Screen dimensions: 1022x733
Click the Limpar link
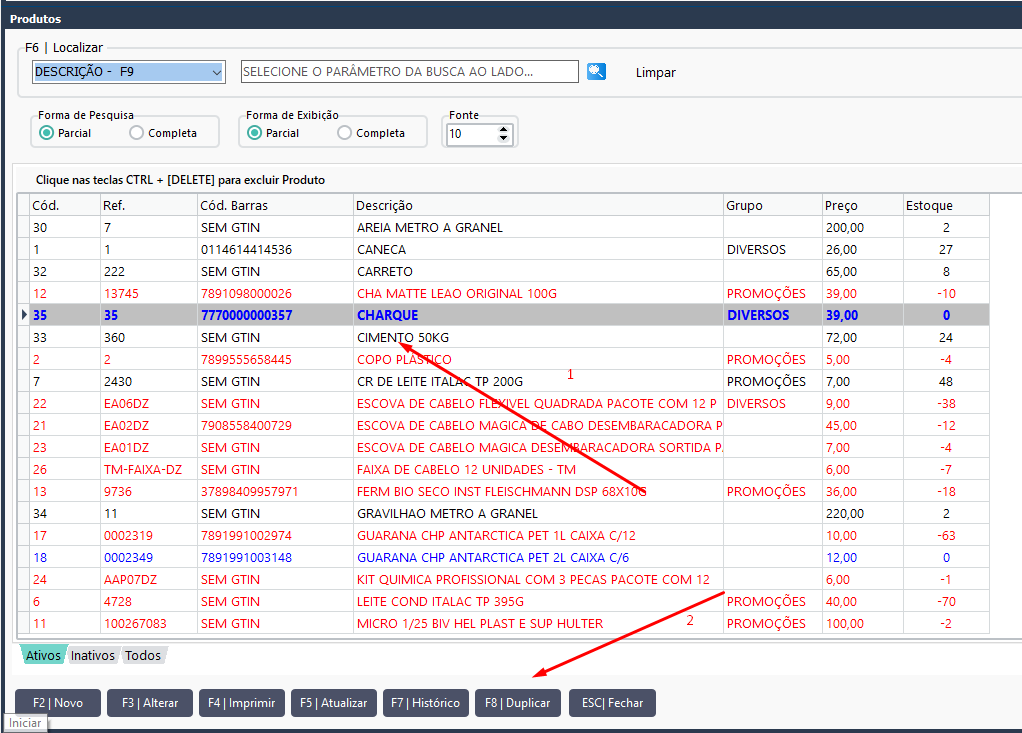pyautogui.click(x=655, y=72)
